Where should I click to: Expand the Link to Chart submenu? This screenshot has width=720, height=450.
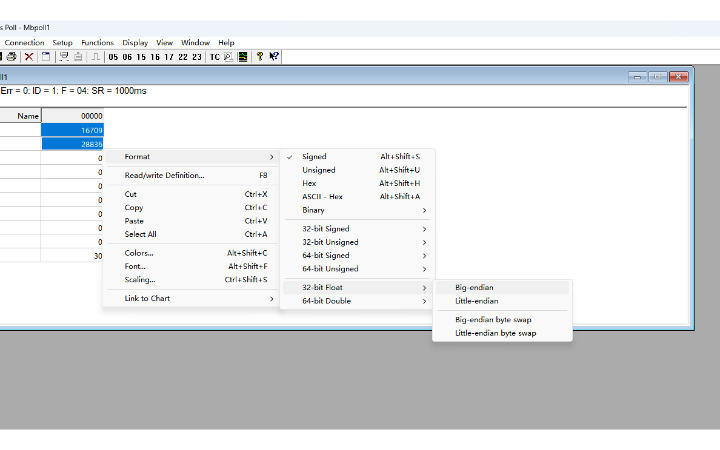[x=191, y=298]
